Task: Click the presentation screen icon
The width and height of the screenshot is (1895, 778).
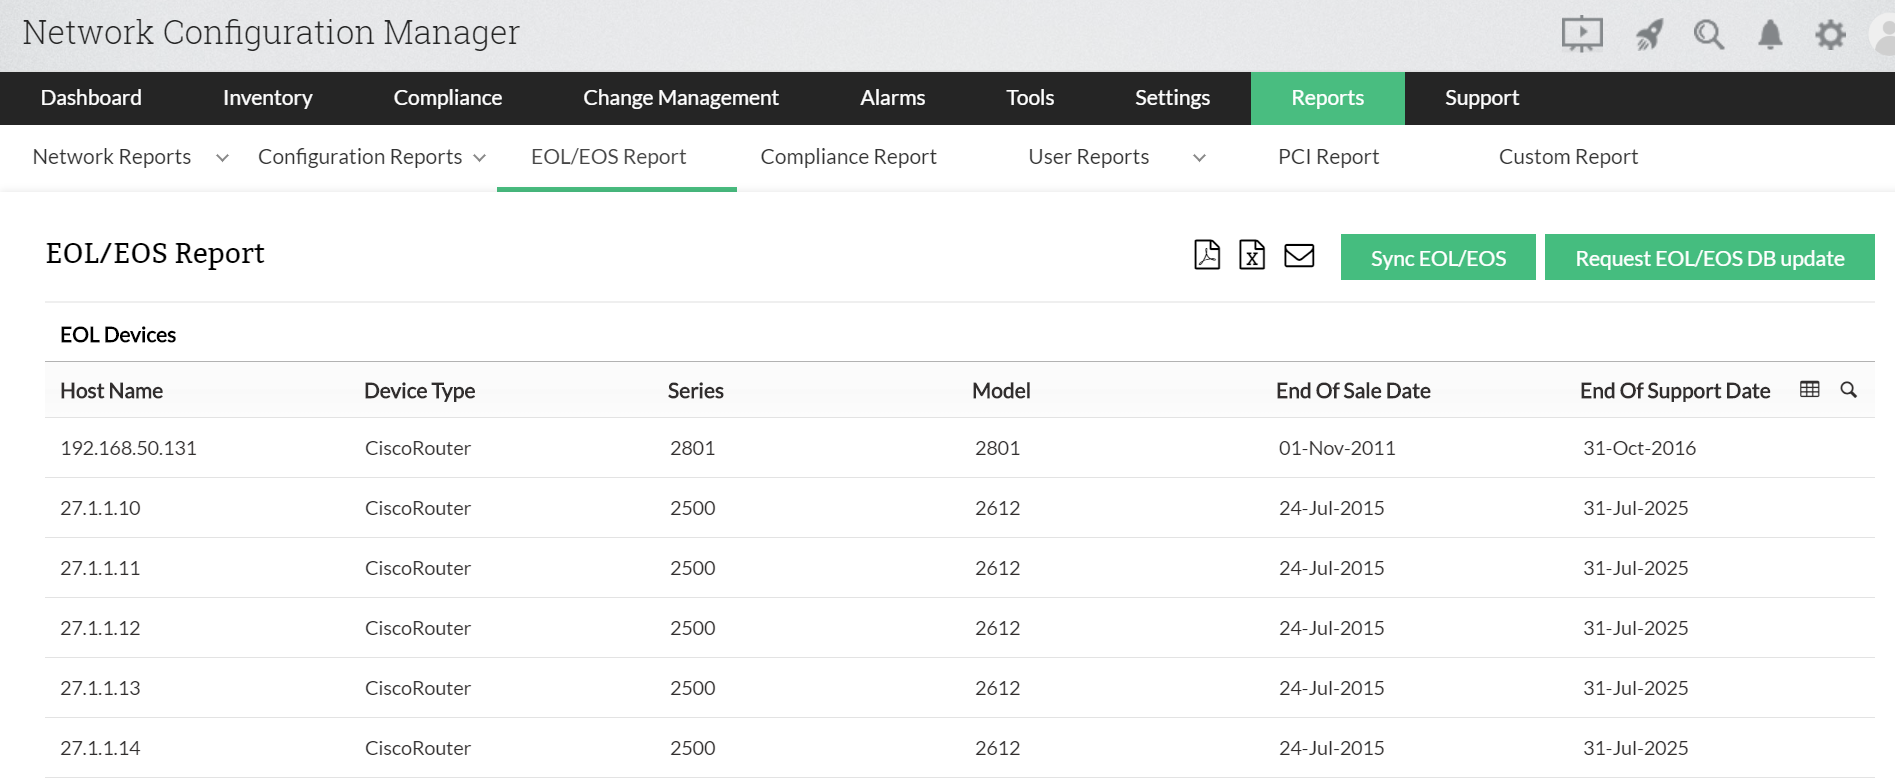Action: pos(1582,35)
